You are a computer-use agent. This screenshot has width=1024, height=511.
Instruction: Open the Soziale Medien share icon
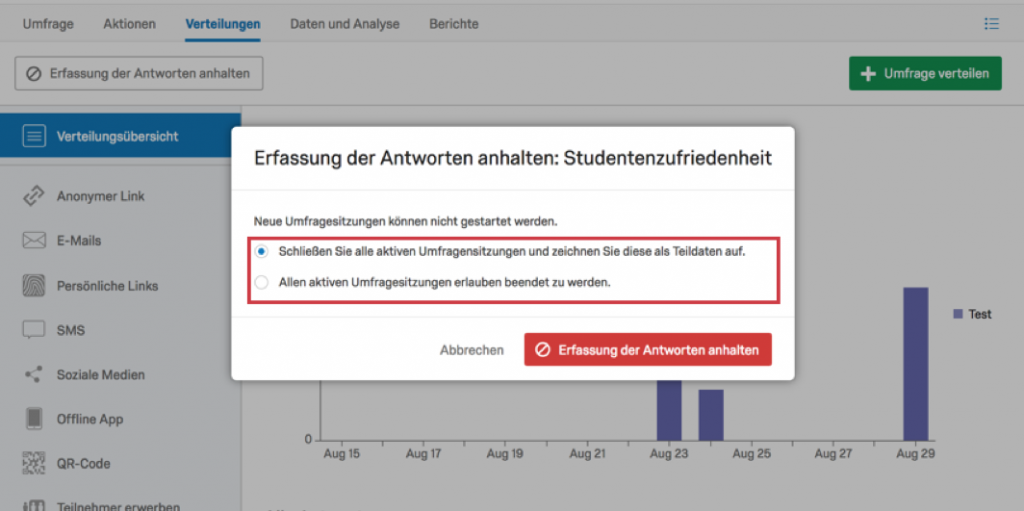(33, 374)
